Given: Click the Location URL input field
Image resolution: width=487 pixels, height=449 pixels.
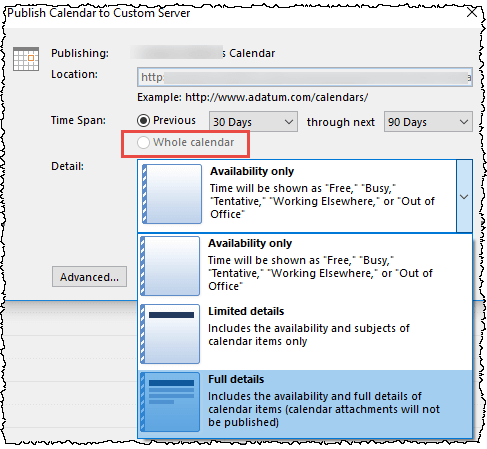Looking at the screenshot, I should click(305, 77).
